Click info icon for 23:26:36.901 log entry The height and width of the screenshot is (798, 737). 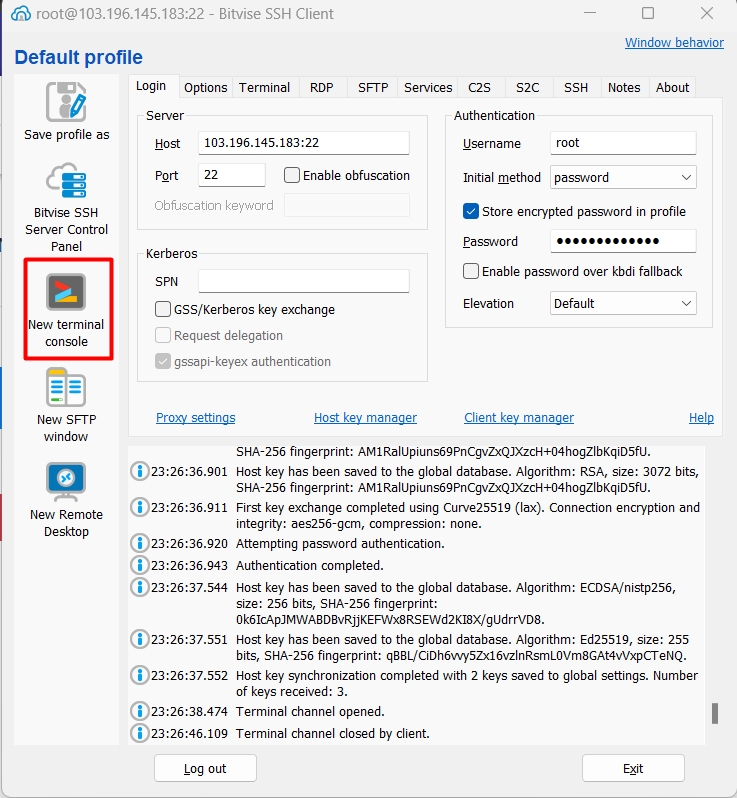pyautogui.click(x=139, y=471)
